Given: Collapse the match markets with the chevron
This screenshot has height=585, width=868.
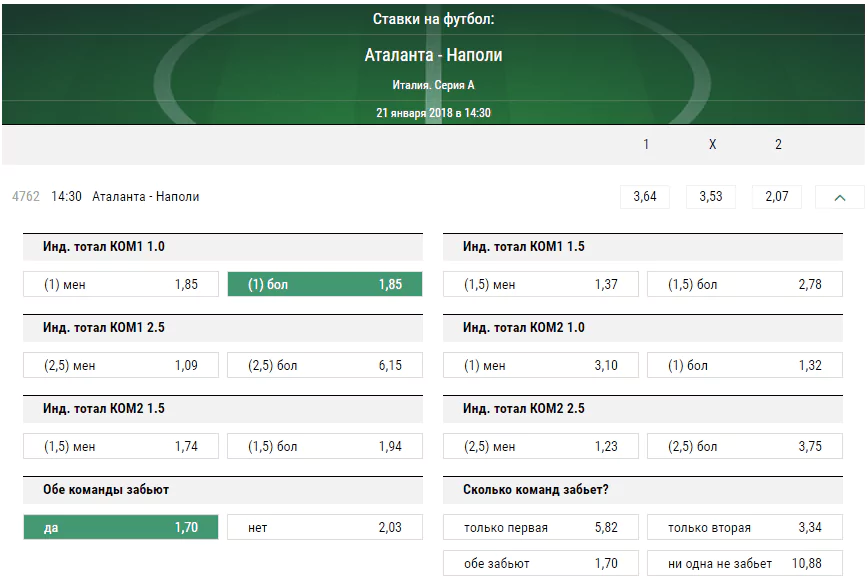Looking at the screenshot, I should [x=839, y=197].
